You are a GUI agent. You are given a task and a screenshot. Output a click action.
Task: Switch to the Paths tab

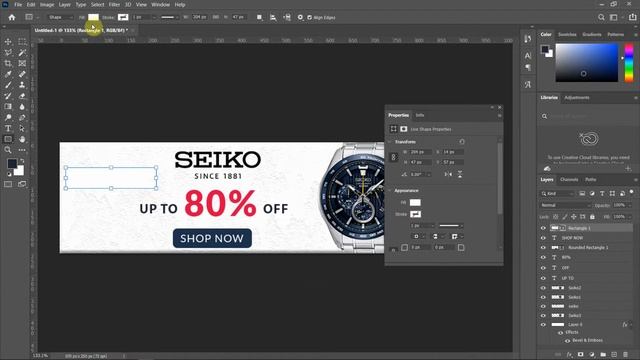(591, 180)
